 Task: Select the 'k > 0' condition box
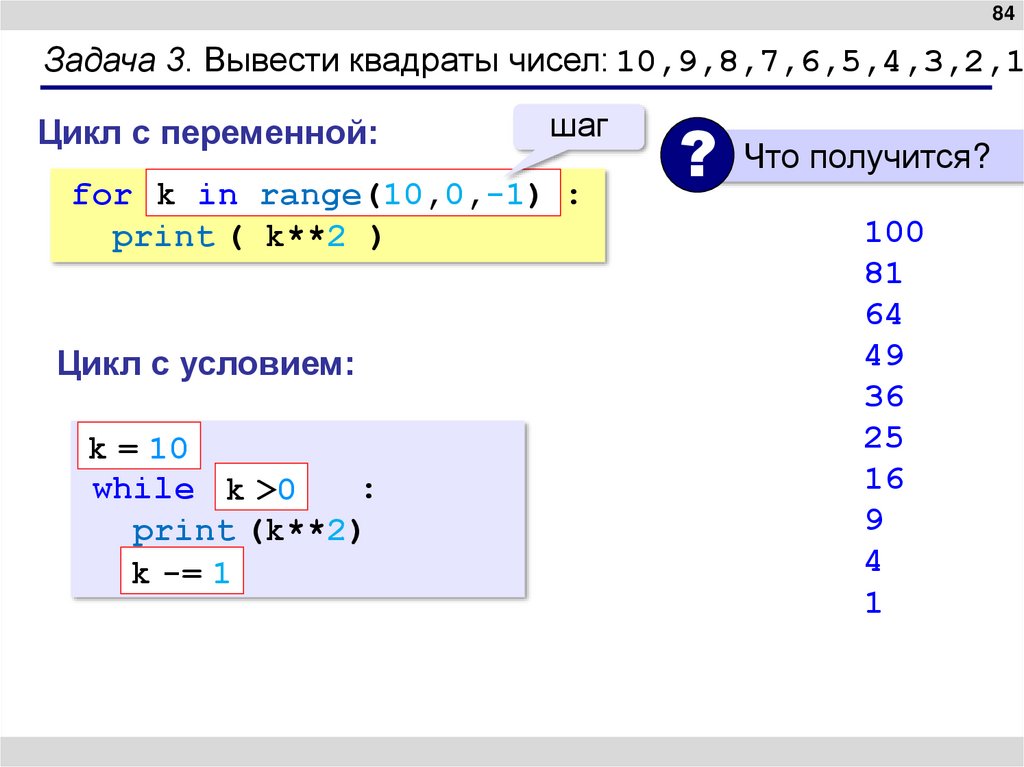pyautogui.click(x=262, y=487)
